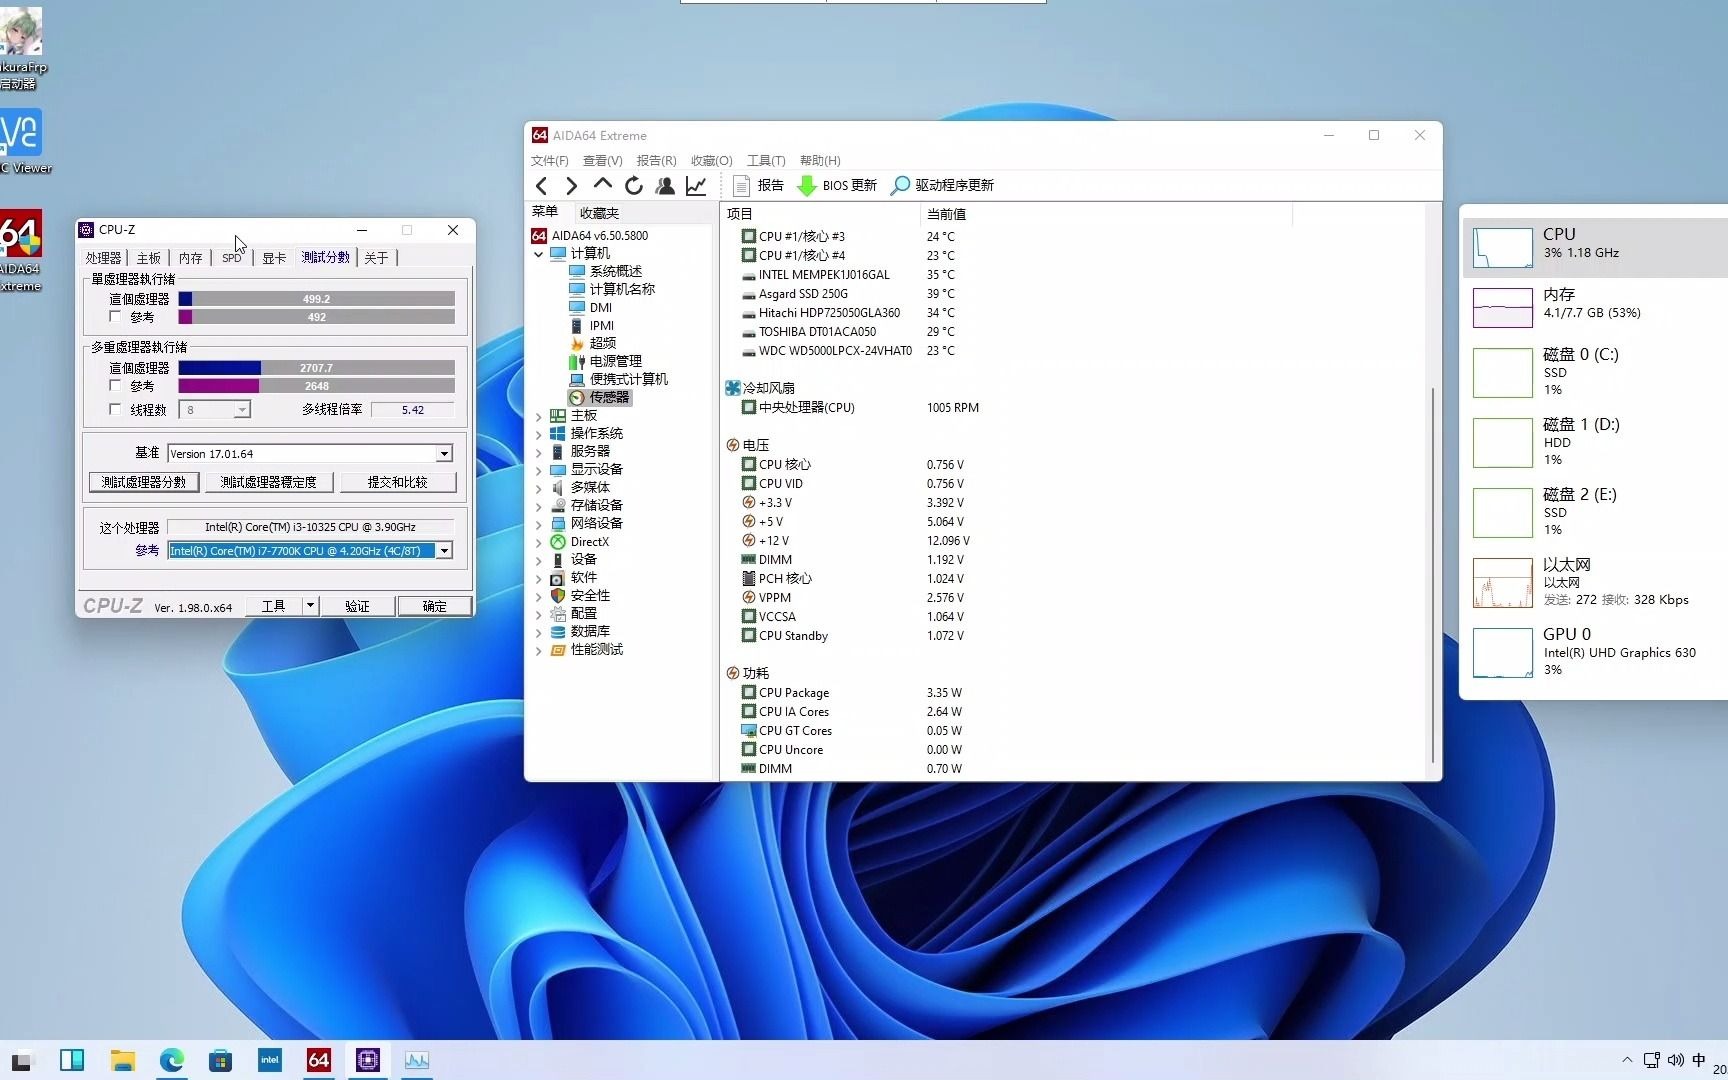
Task: Click 測試處理器分數 button
Action: click(x=144, y=482)
